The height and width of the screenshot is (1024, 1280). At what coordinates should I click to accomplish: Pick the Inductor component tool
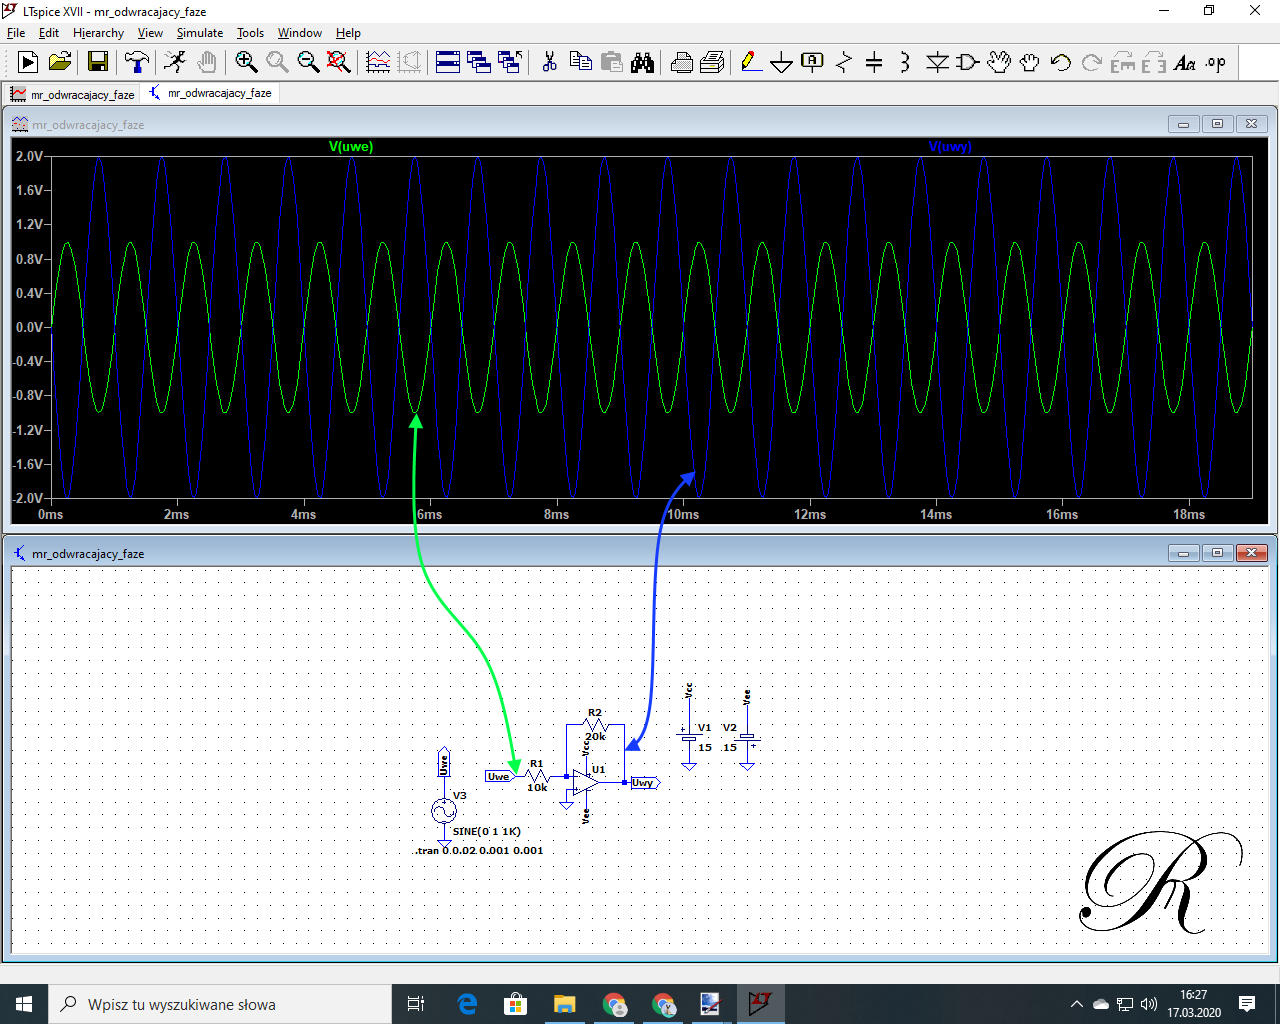pyautogui.click(x=905, y=62)
